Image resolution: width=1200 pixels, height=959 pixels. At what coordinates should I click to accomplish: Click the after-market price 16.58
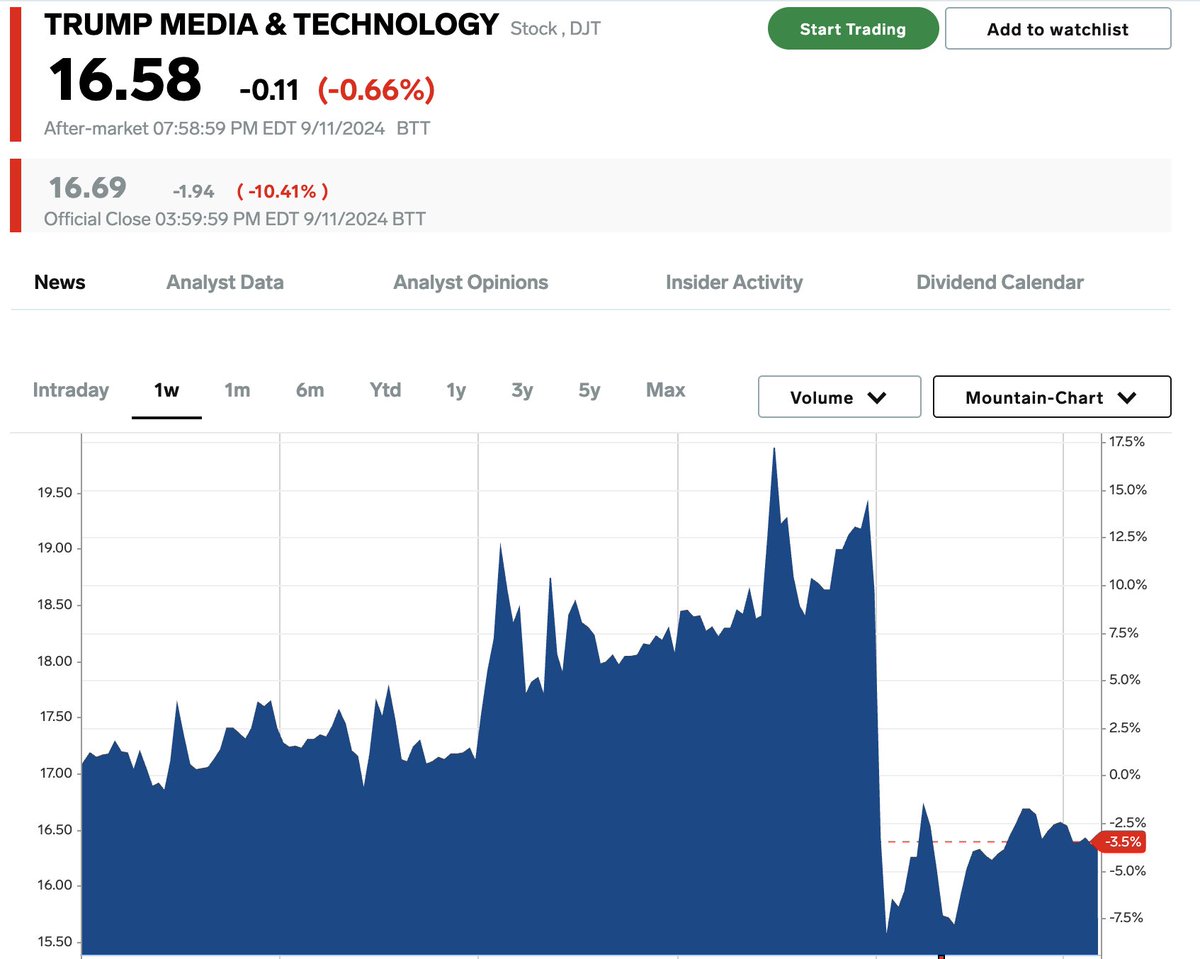coord(125,80)
